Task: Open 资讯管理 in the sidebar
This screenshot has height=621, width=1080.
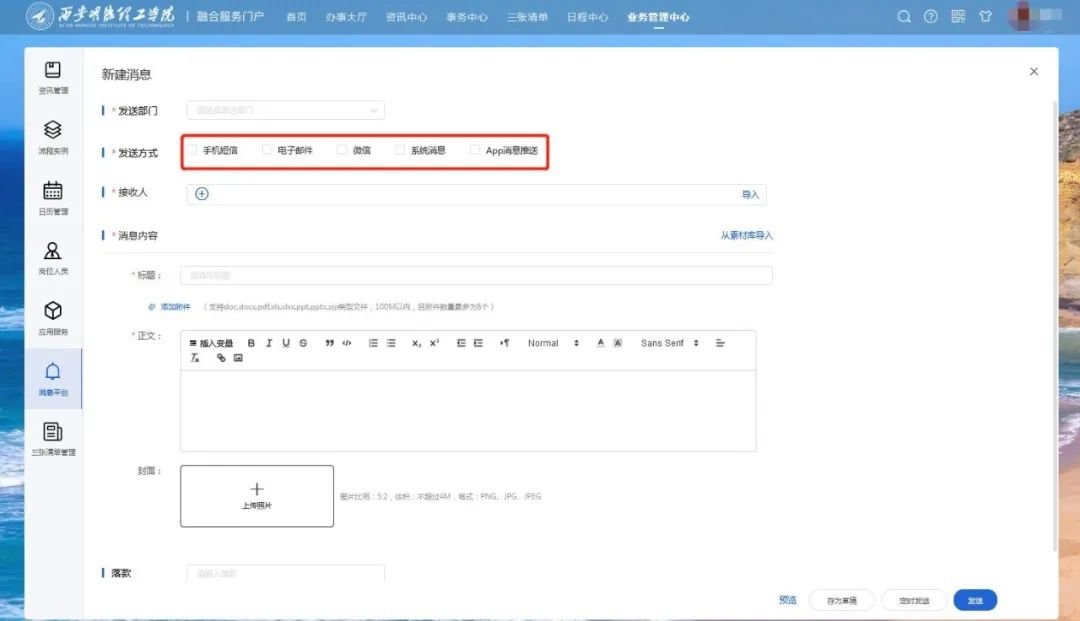Action: click(53, 77)
